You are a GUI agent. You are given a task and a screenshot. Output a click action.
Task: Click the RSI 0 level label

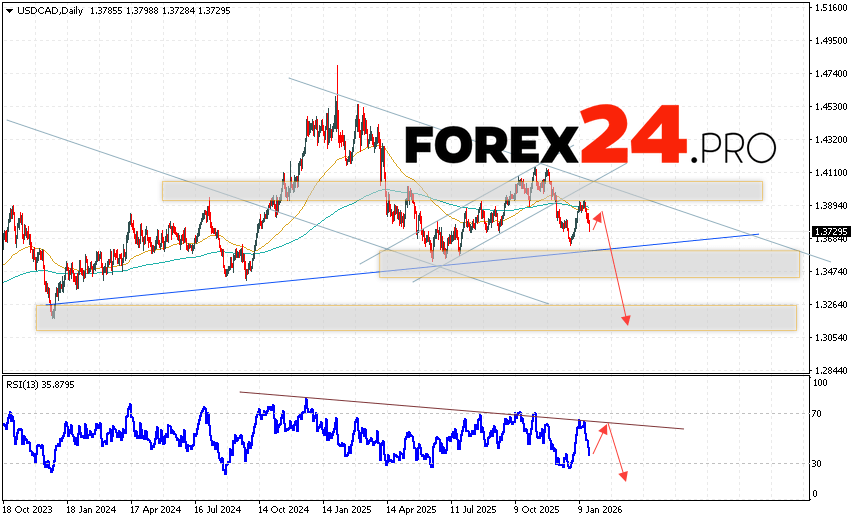[x=815, y=494]
